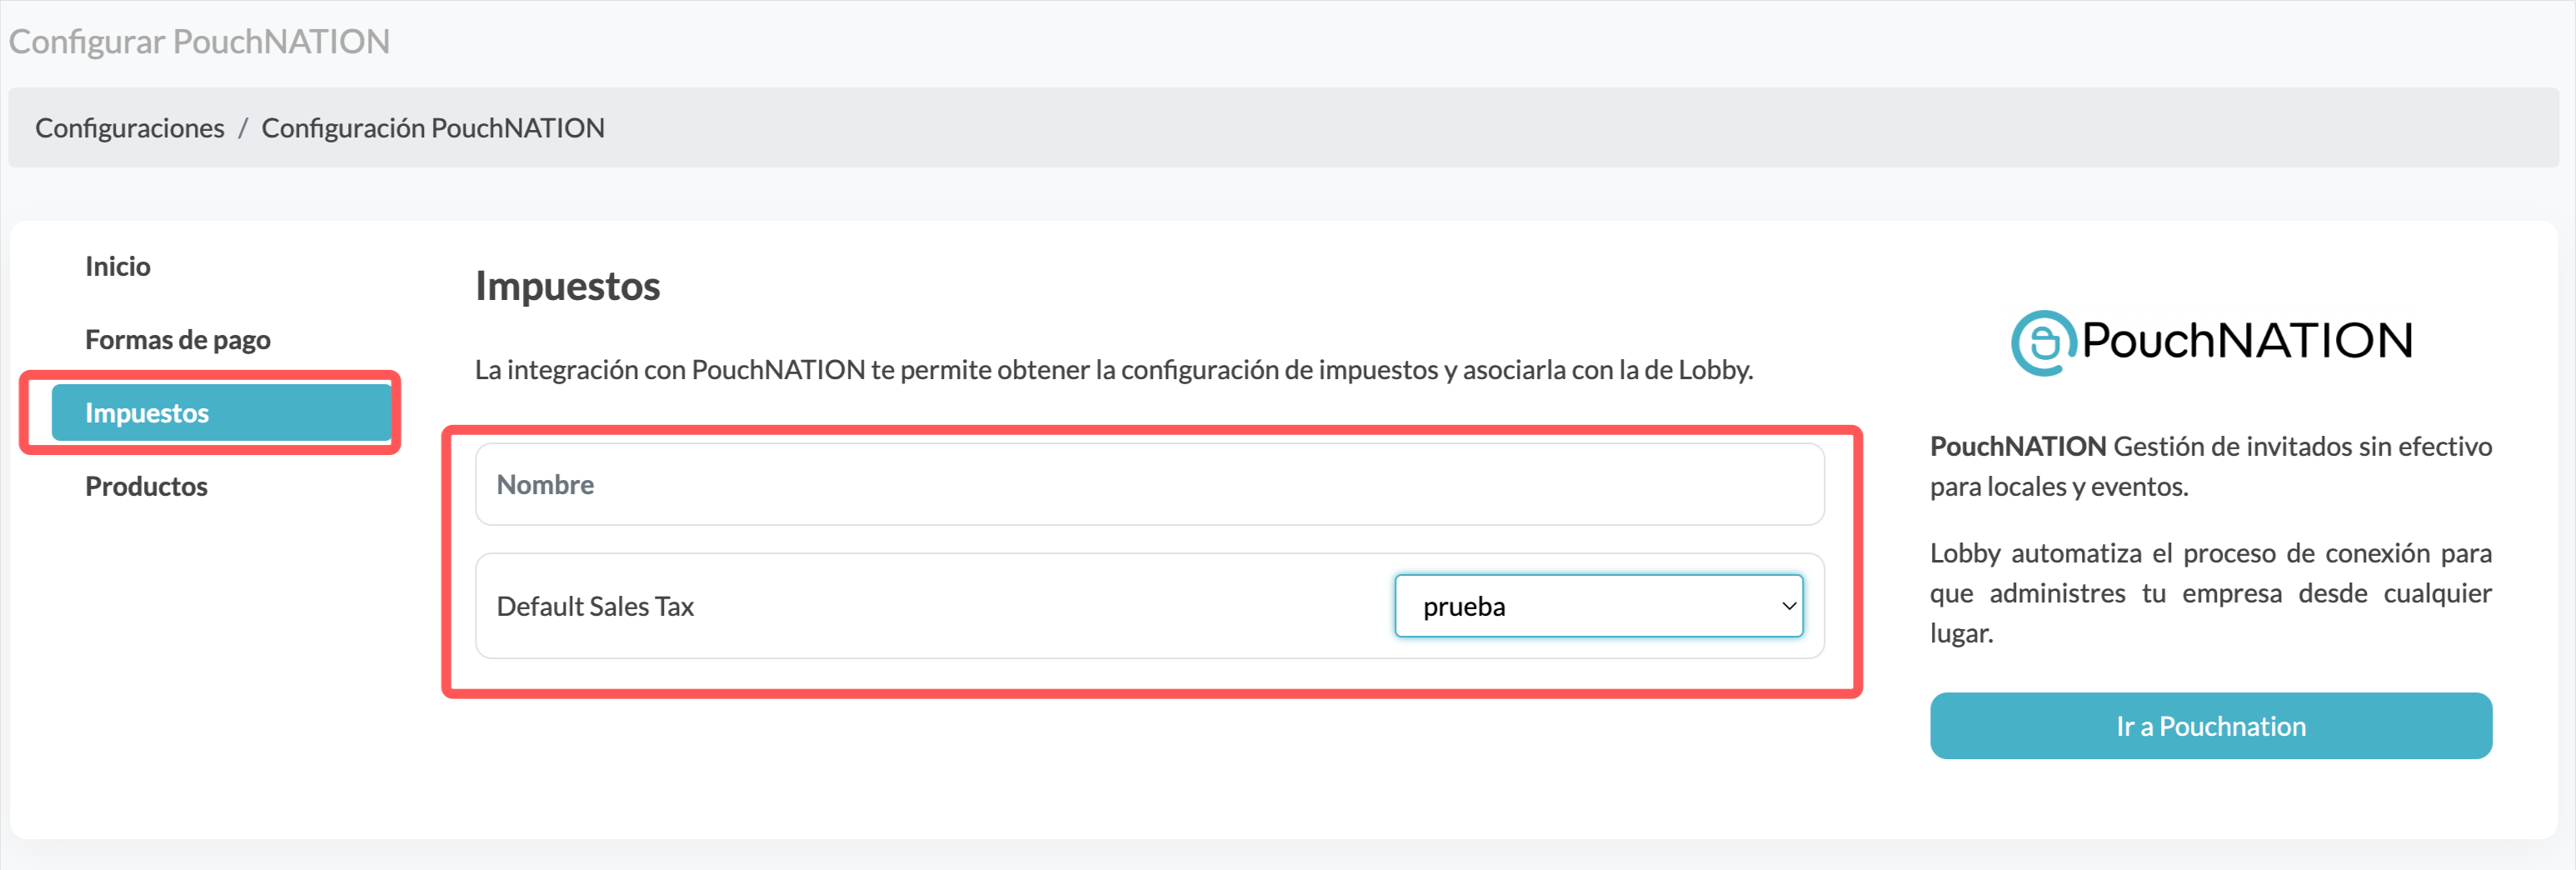Click the dropdown chevron arrow beside prueba
Viewport: 2576px width, 870px height.
(1788, 606)
